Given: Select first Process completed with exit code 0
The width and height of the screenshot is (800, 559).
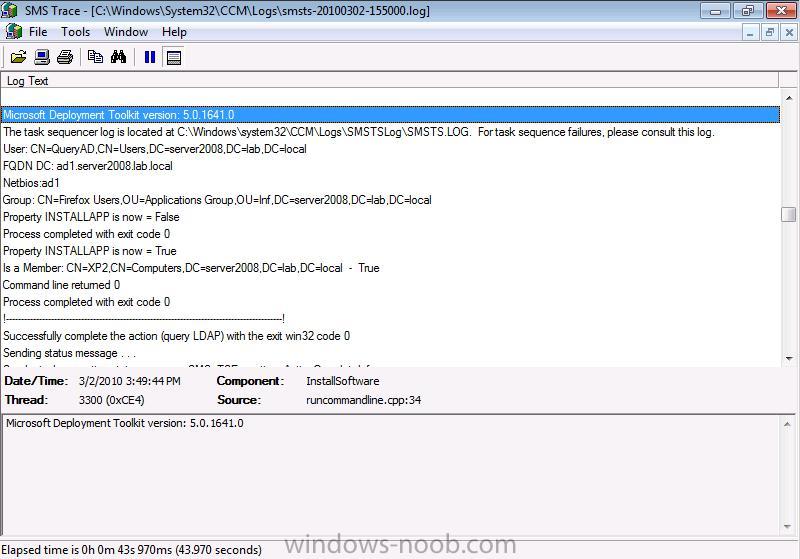Looking at the screenshot, I should pyautogui.click(x=391, y=234).
